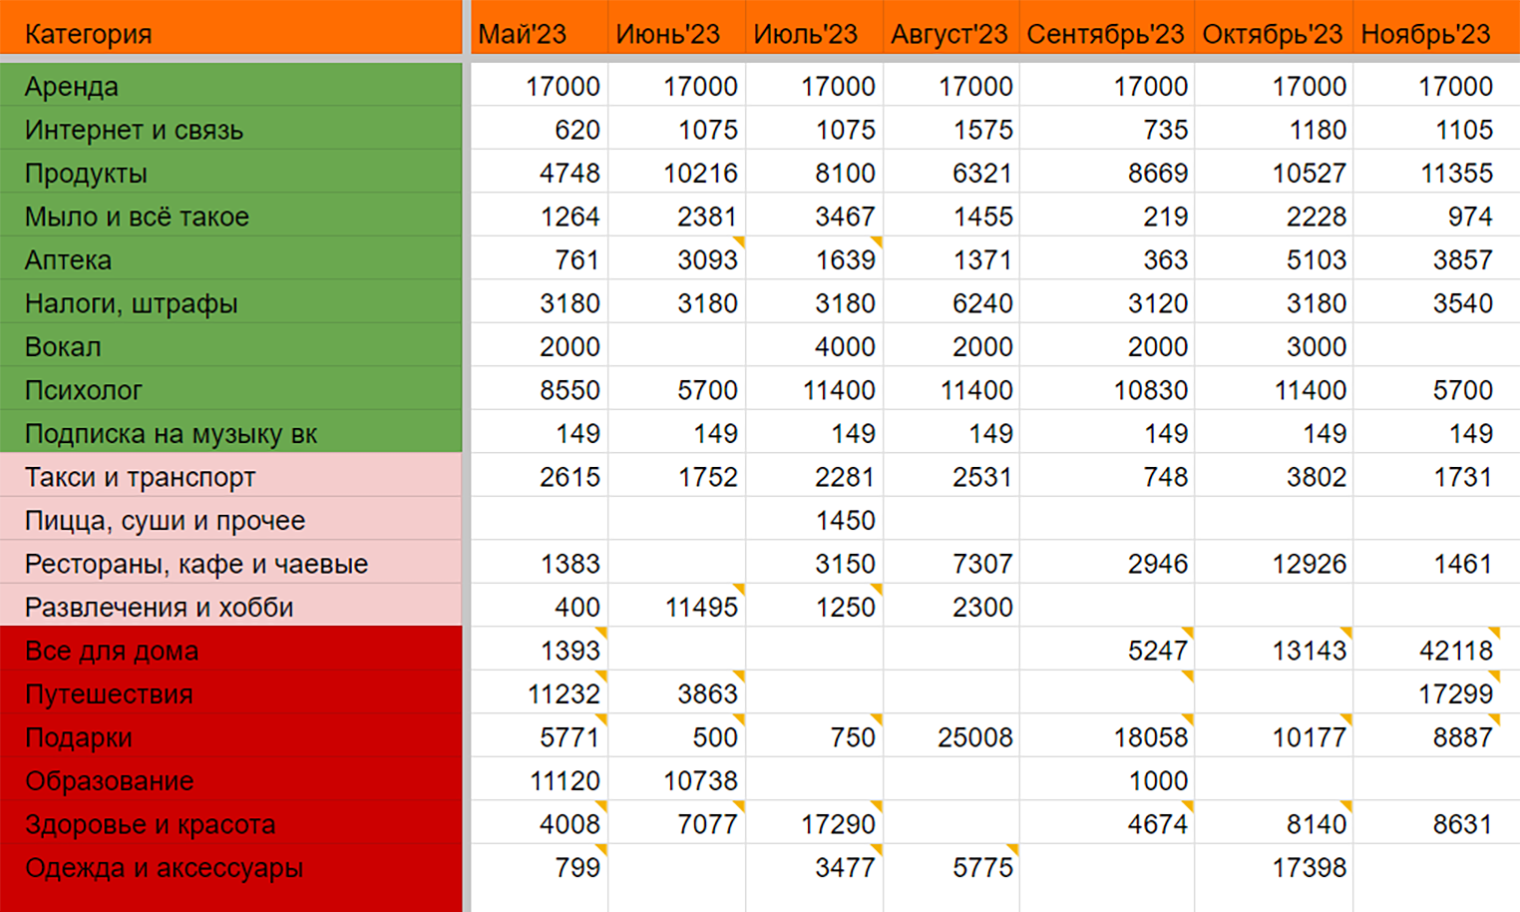Select the Август'23 column header
The height and width of the screenshot is (912, 1520).
point(952,28)
